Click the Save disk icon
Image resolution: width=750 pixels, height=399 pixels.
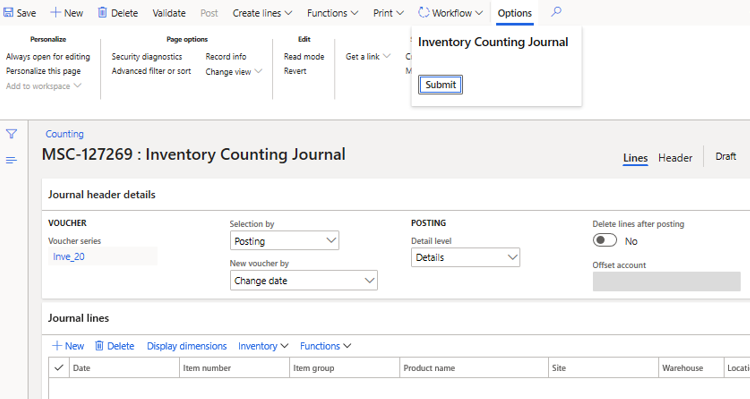[8, 12]
